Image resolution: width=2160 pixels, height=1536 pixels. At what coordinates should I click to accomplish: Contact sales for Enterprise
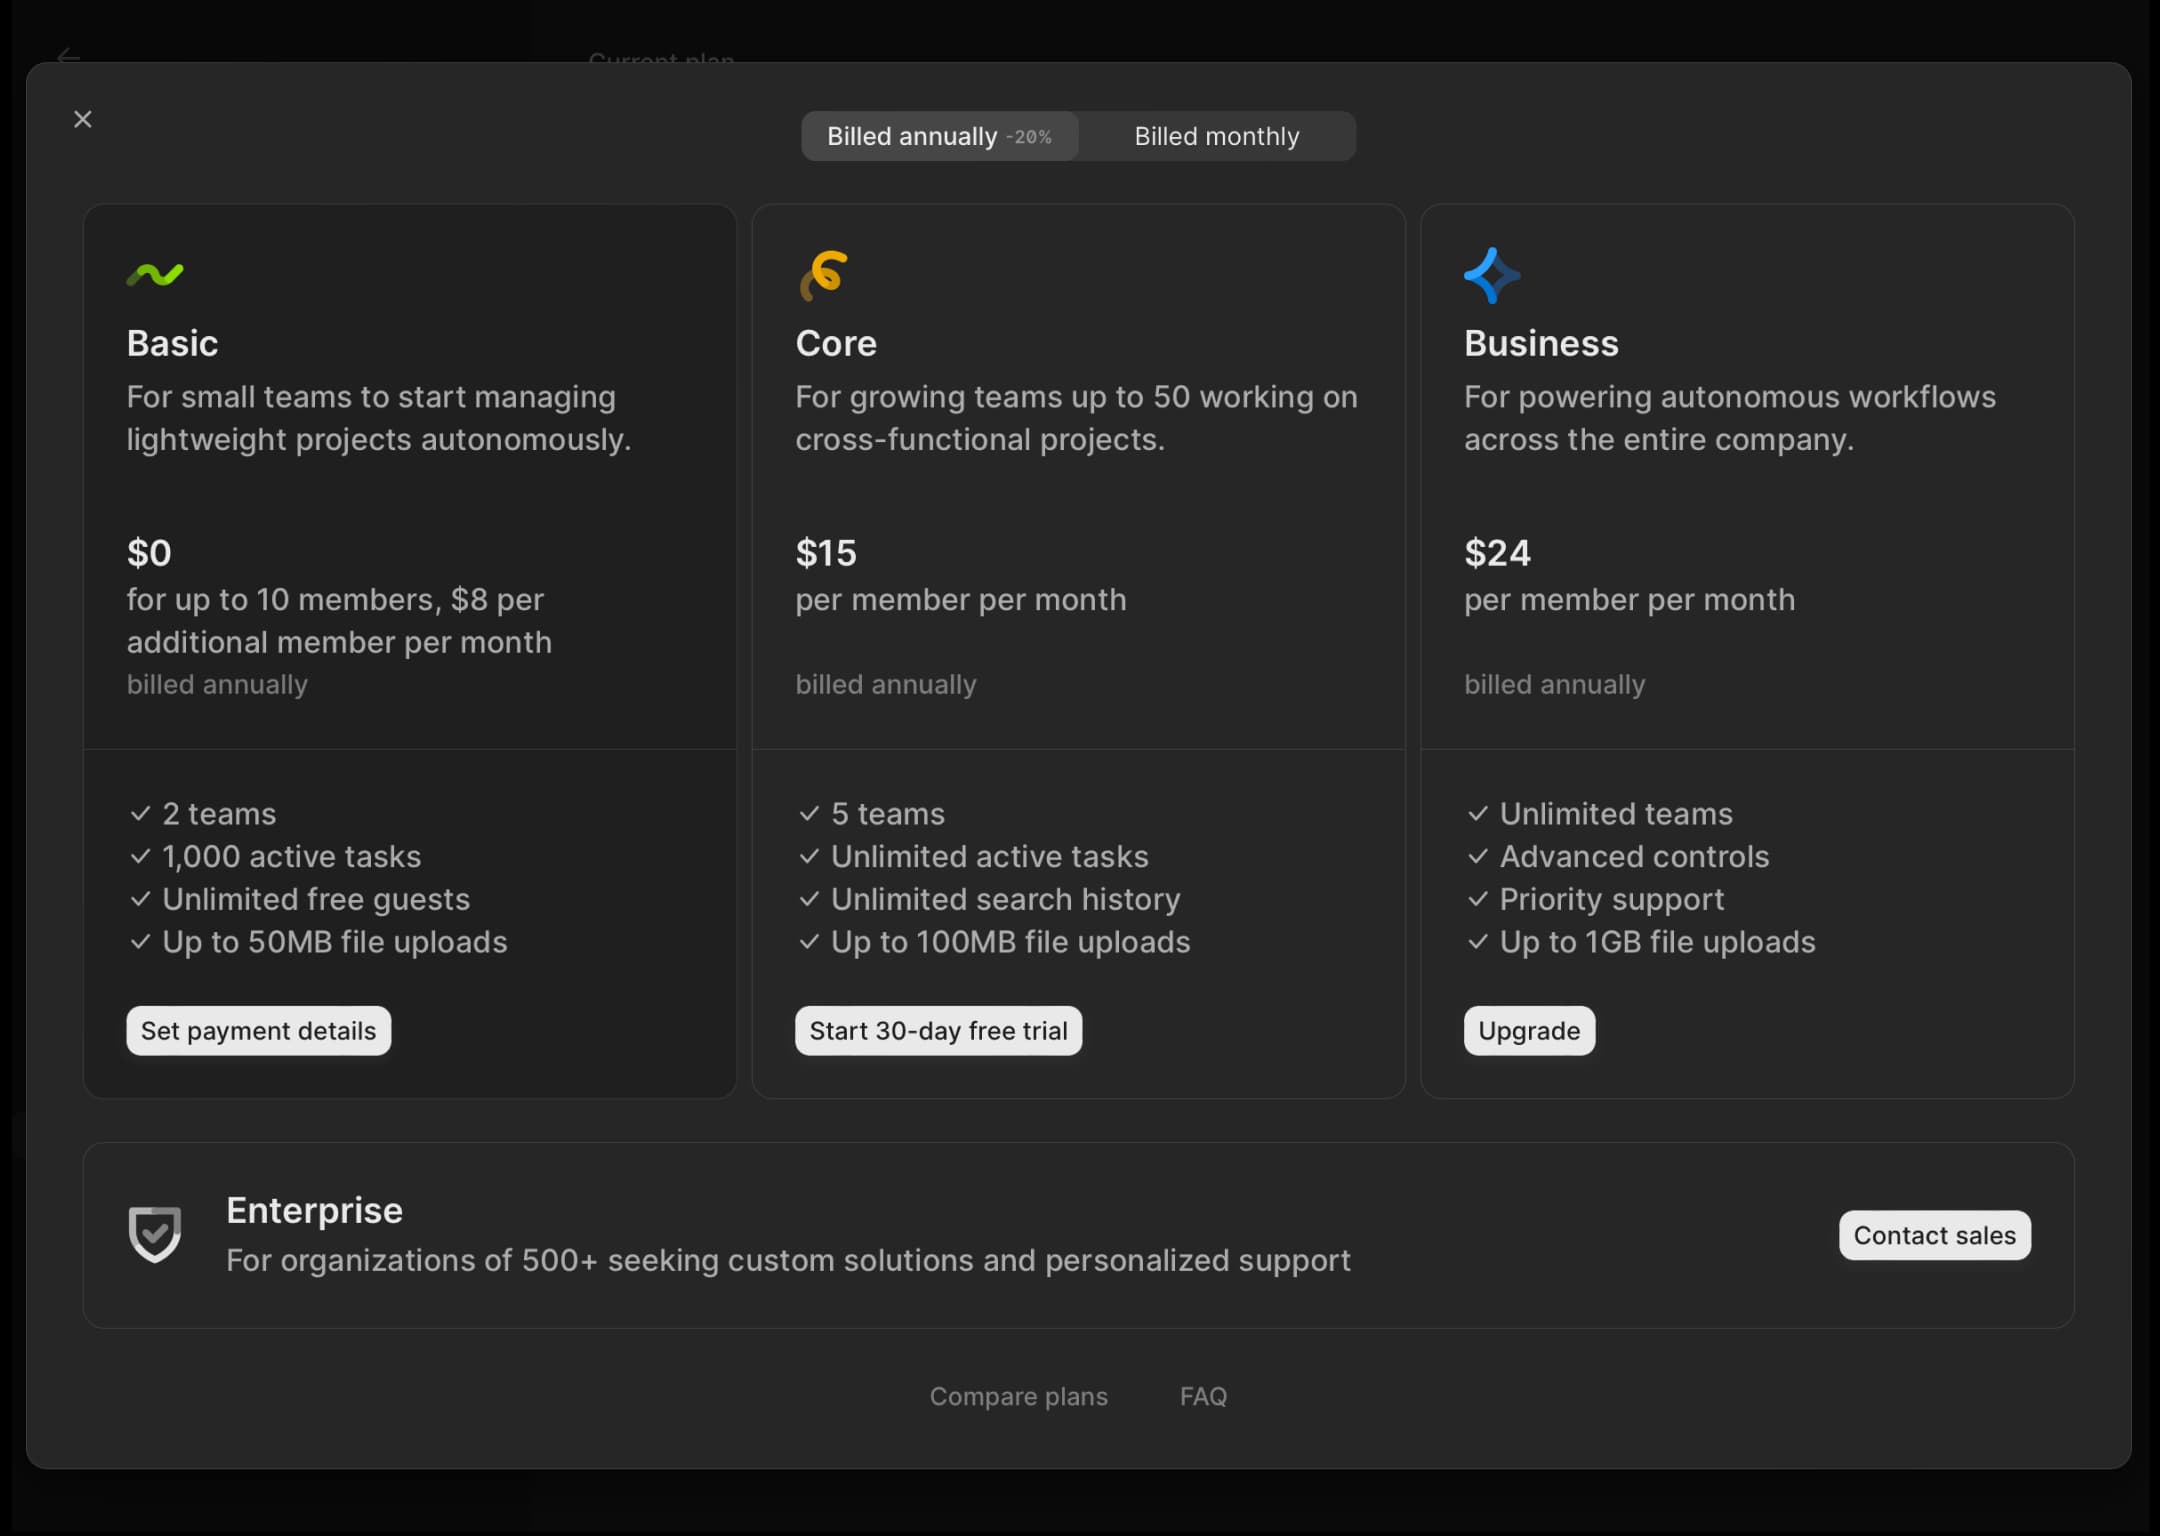coord(1934,1235)
